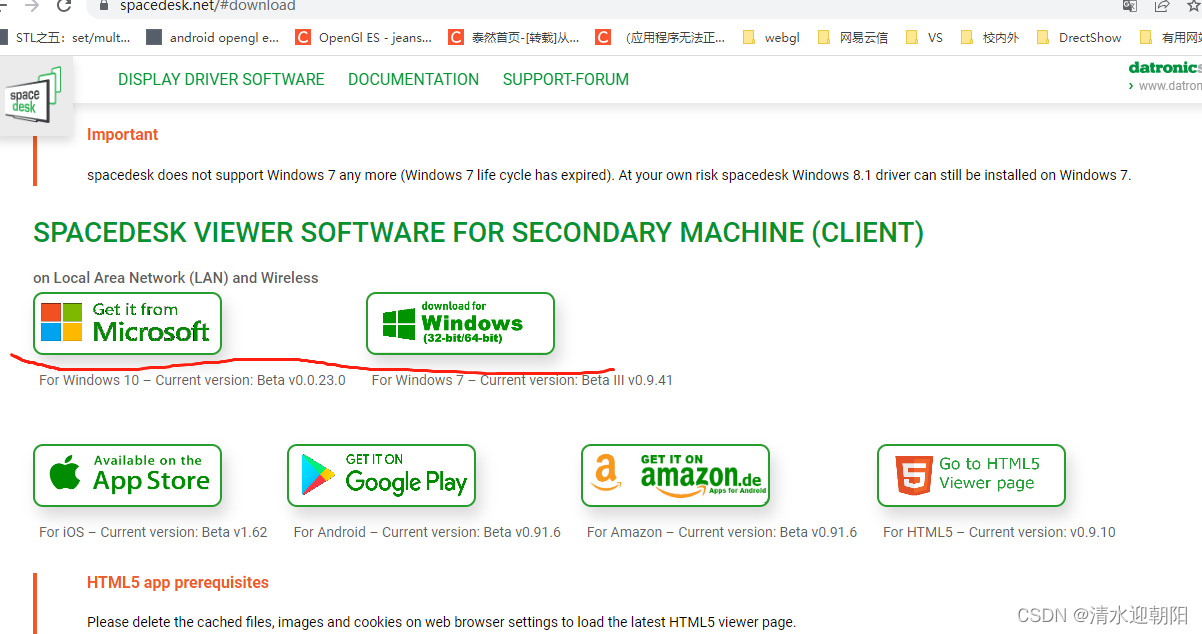Click Available on the App Store button
1202x634 pixels.
tap(127, 475)
